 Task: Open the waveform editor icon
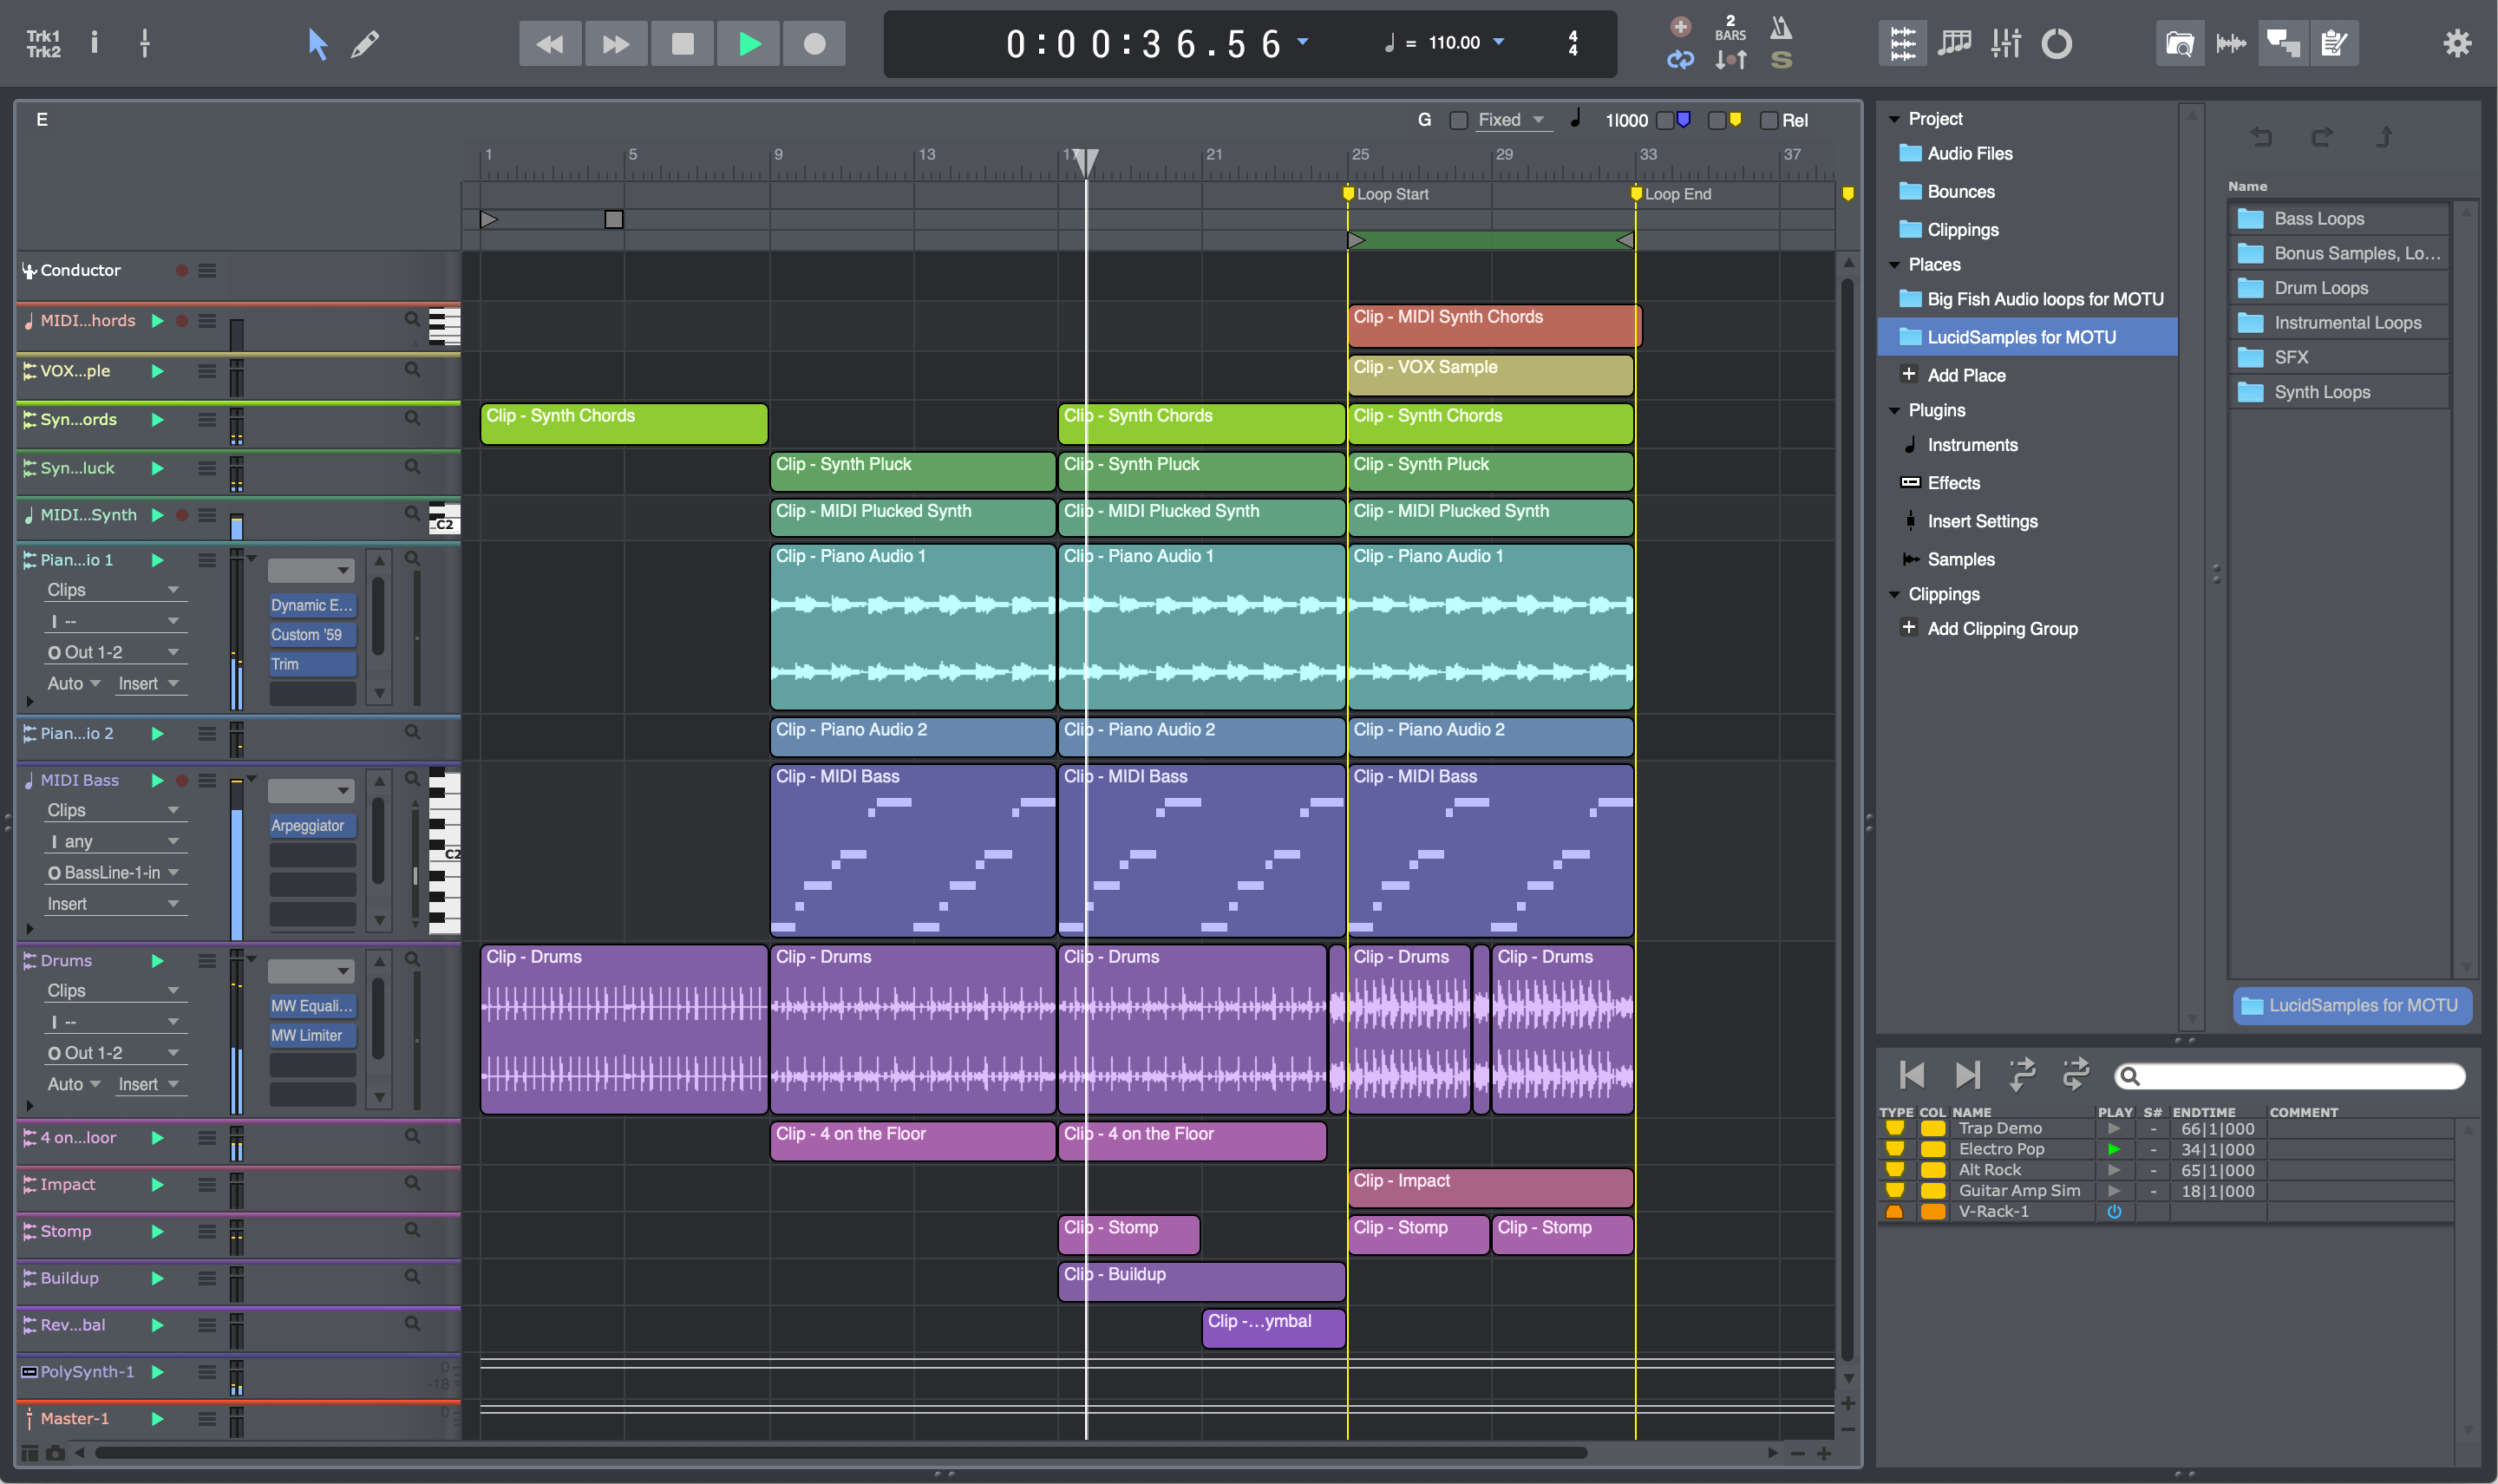(x=2231, y=43)
